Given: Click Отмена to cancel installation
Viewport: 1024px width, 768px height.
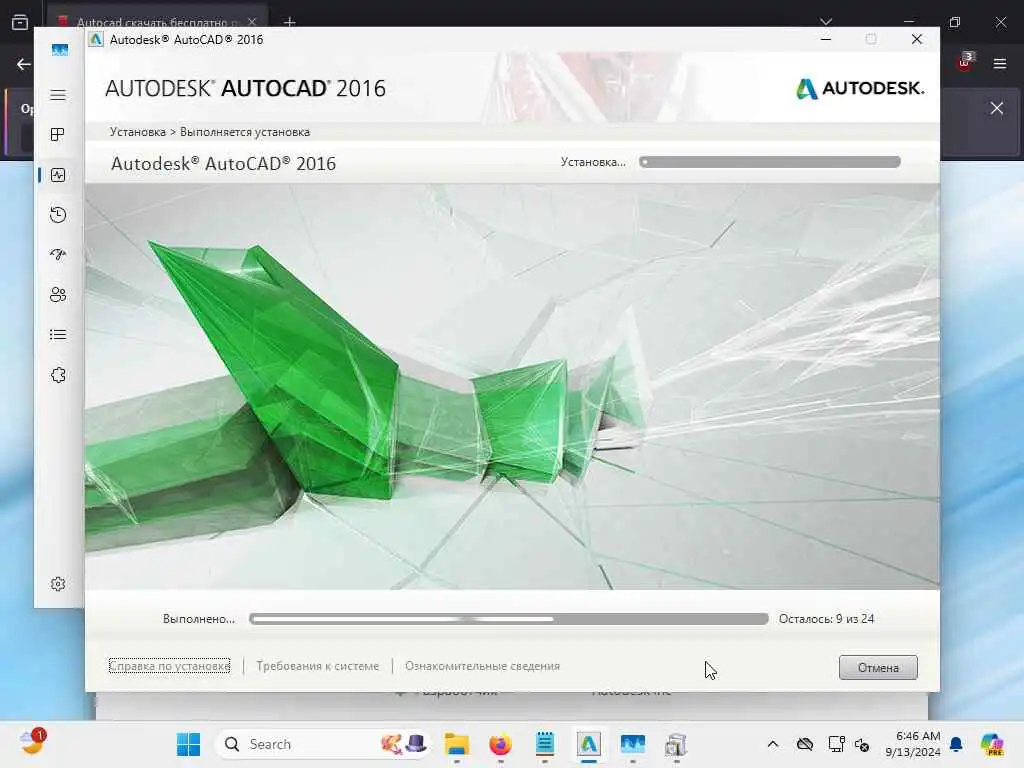Looking at the screenshot, I should point(878,667).
